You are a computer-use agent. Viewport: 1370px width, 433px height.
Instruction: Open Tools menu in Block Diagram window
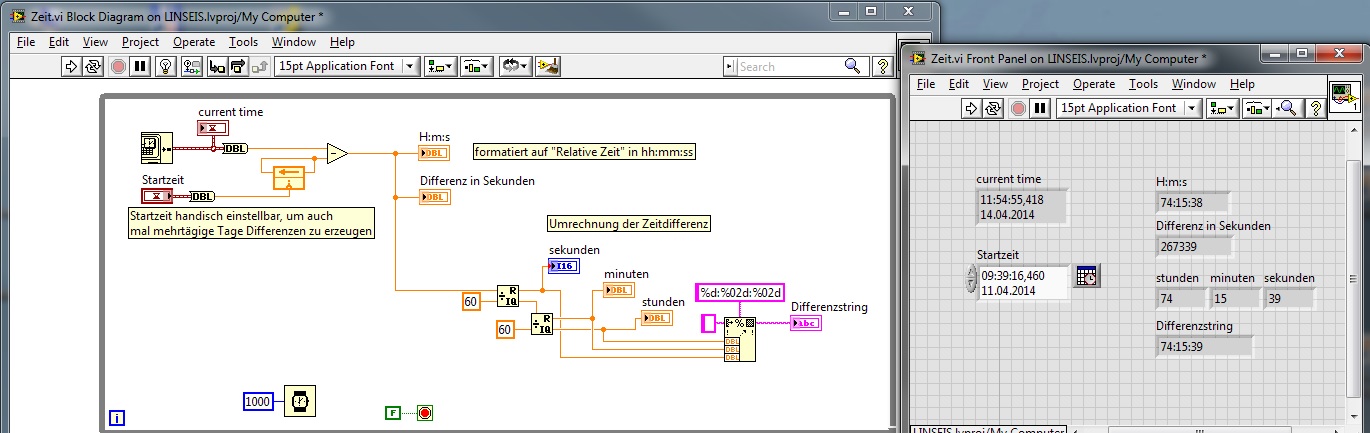(243, 42)
